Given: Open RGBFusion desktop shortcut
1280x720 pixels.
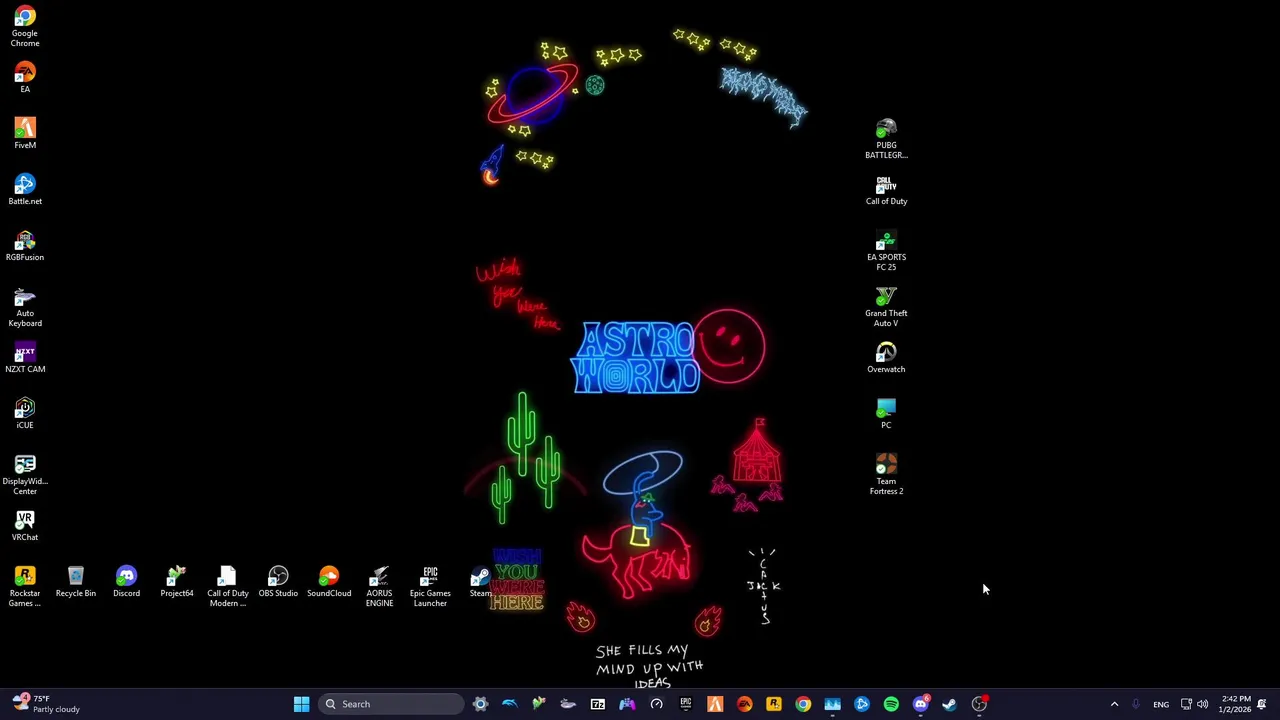Looking at the screenshot, I should [25, 246].
